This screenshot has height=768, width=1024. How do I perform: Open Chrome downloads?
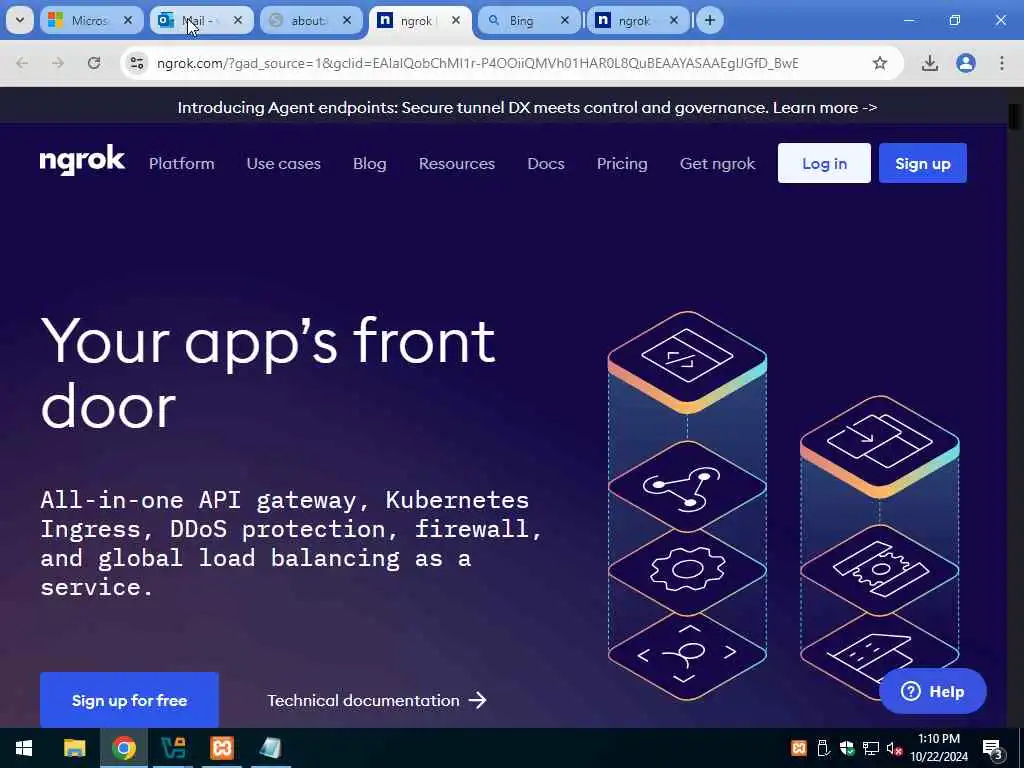point(930,63)
